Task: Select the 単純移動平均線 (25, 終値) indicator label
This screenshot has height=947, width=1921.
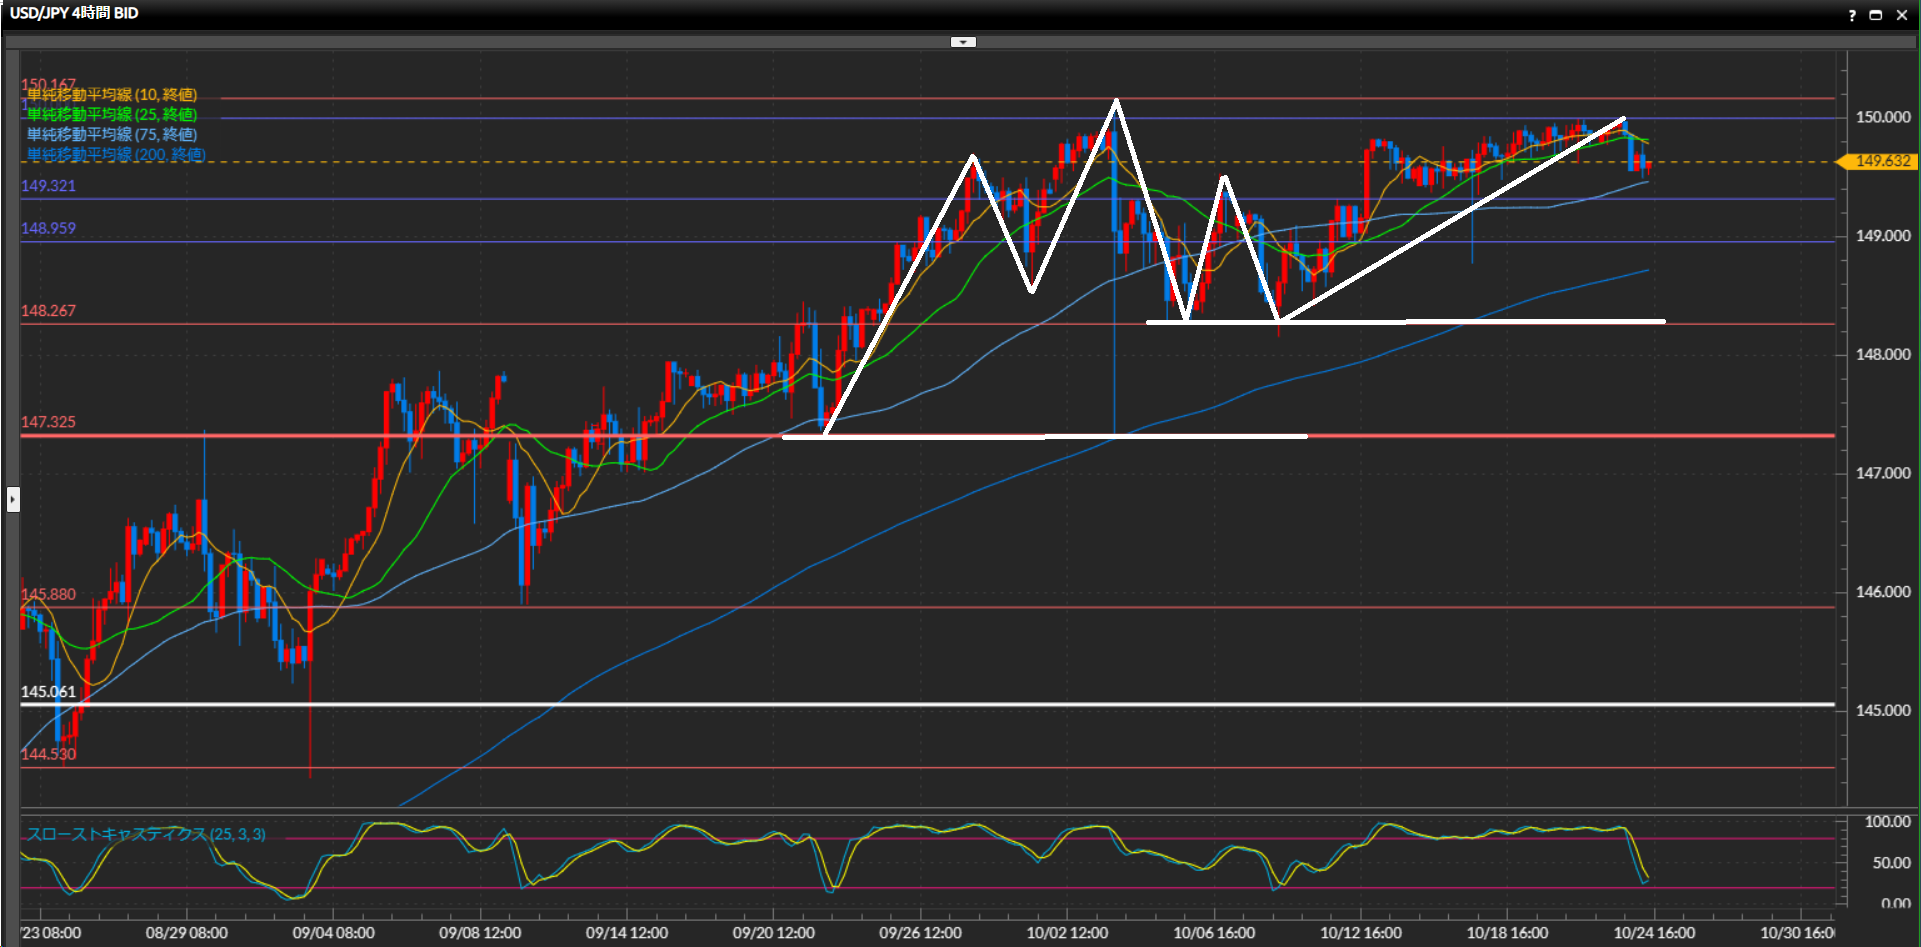Action: click(112, 115)
